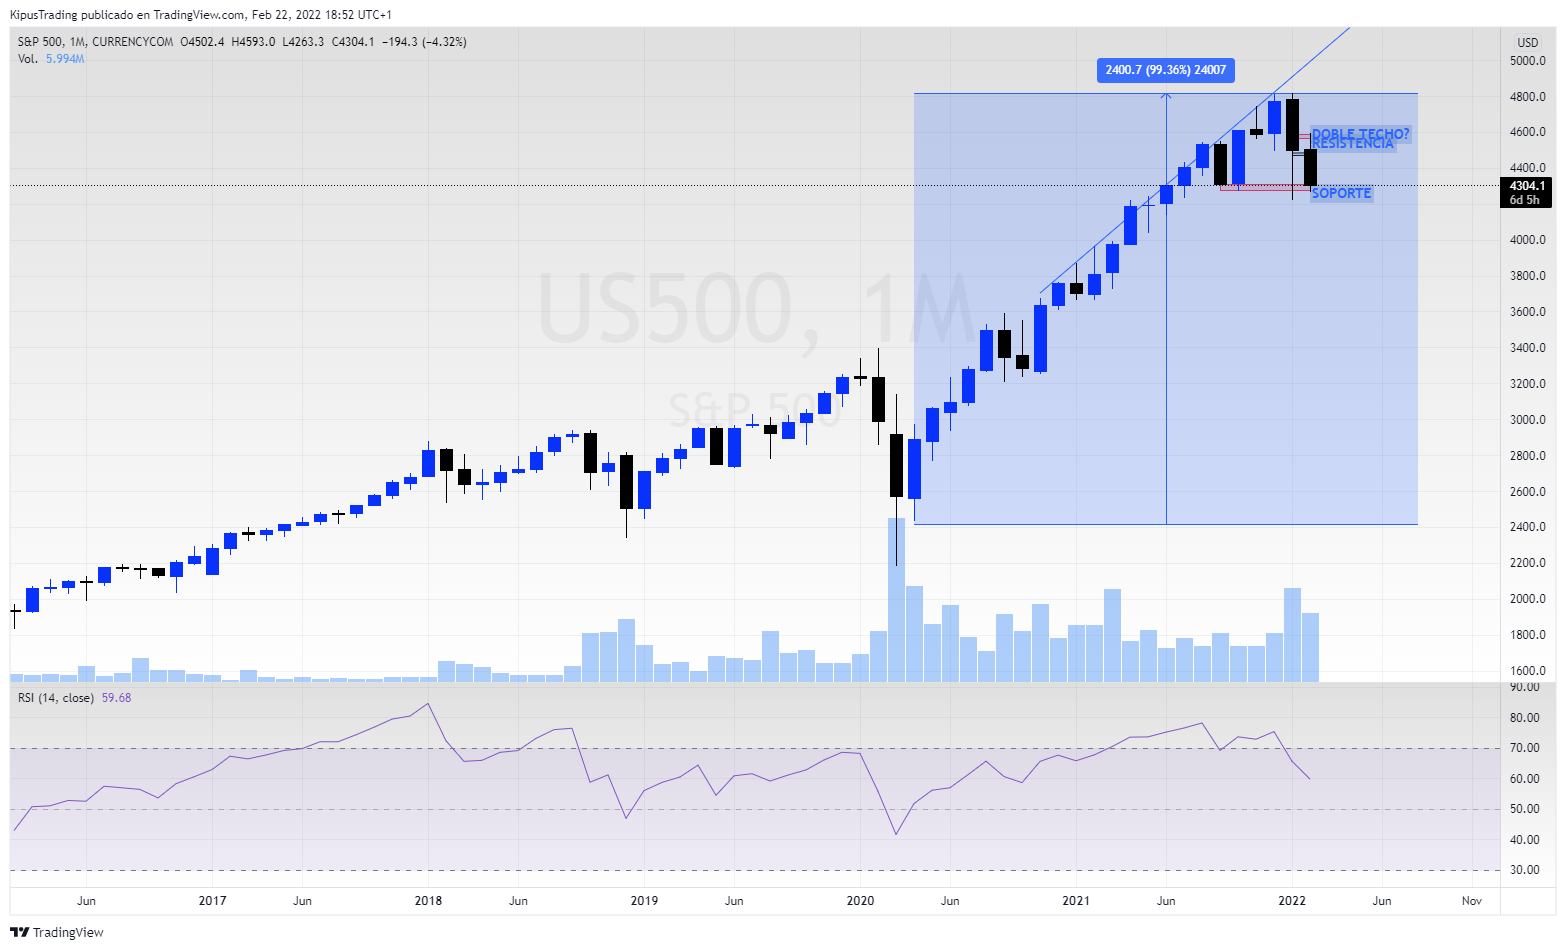Select the DOBLE TECHO? annotation
This screenshot has height=950, width=1566.
(1360, 133)
